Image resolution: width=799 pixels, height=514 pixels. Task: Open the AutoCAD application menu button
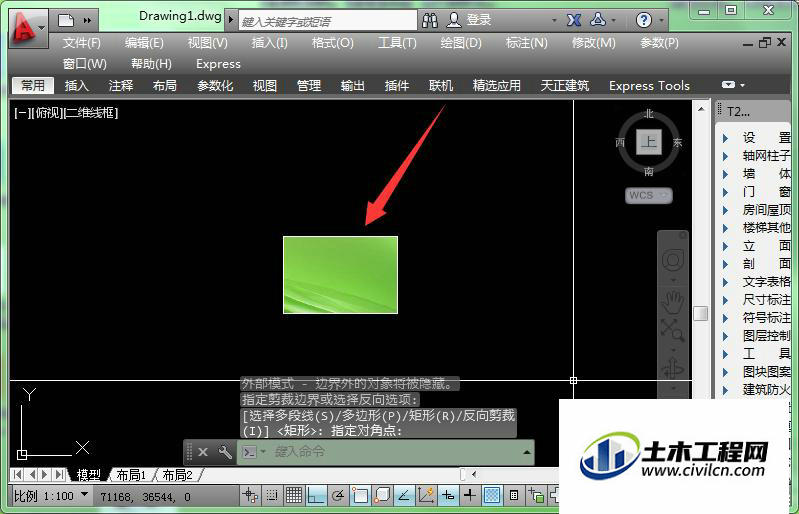click(28, 27)
